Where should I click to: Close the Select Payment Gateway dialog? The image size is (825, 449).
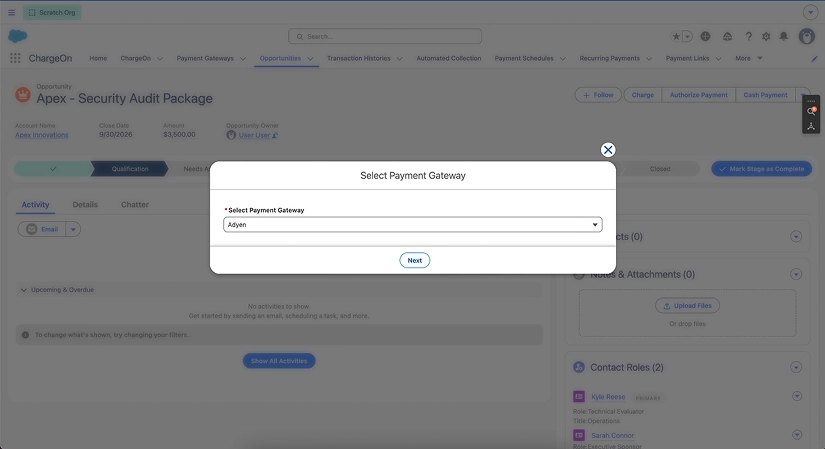[x=608, y=150]
